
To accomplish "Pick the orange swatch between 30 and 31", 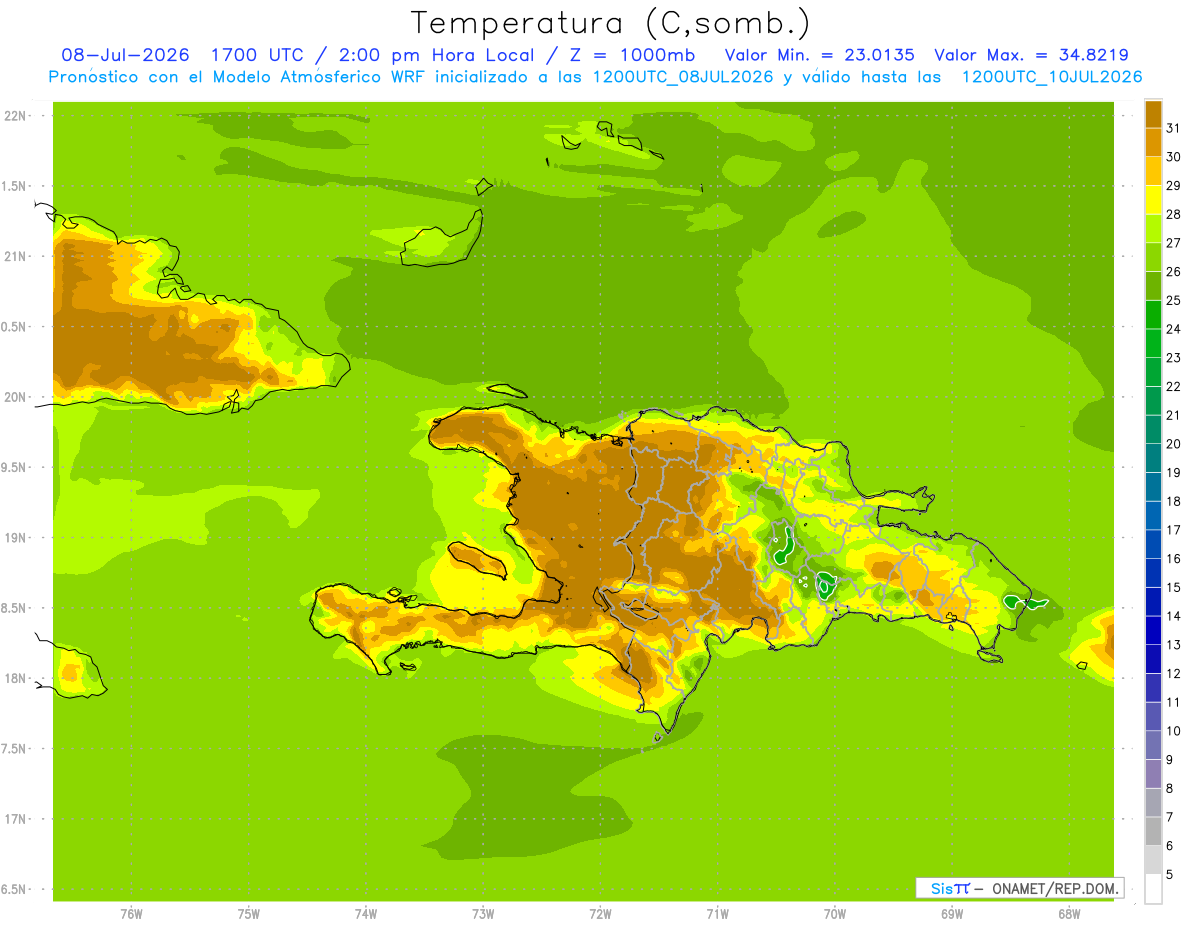I will coord(1153,142).
